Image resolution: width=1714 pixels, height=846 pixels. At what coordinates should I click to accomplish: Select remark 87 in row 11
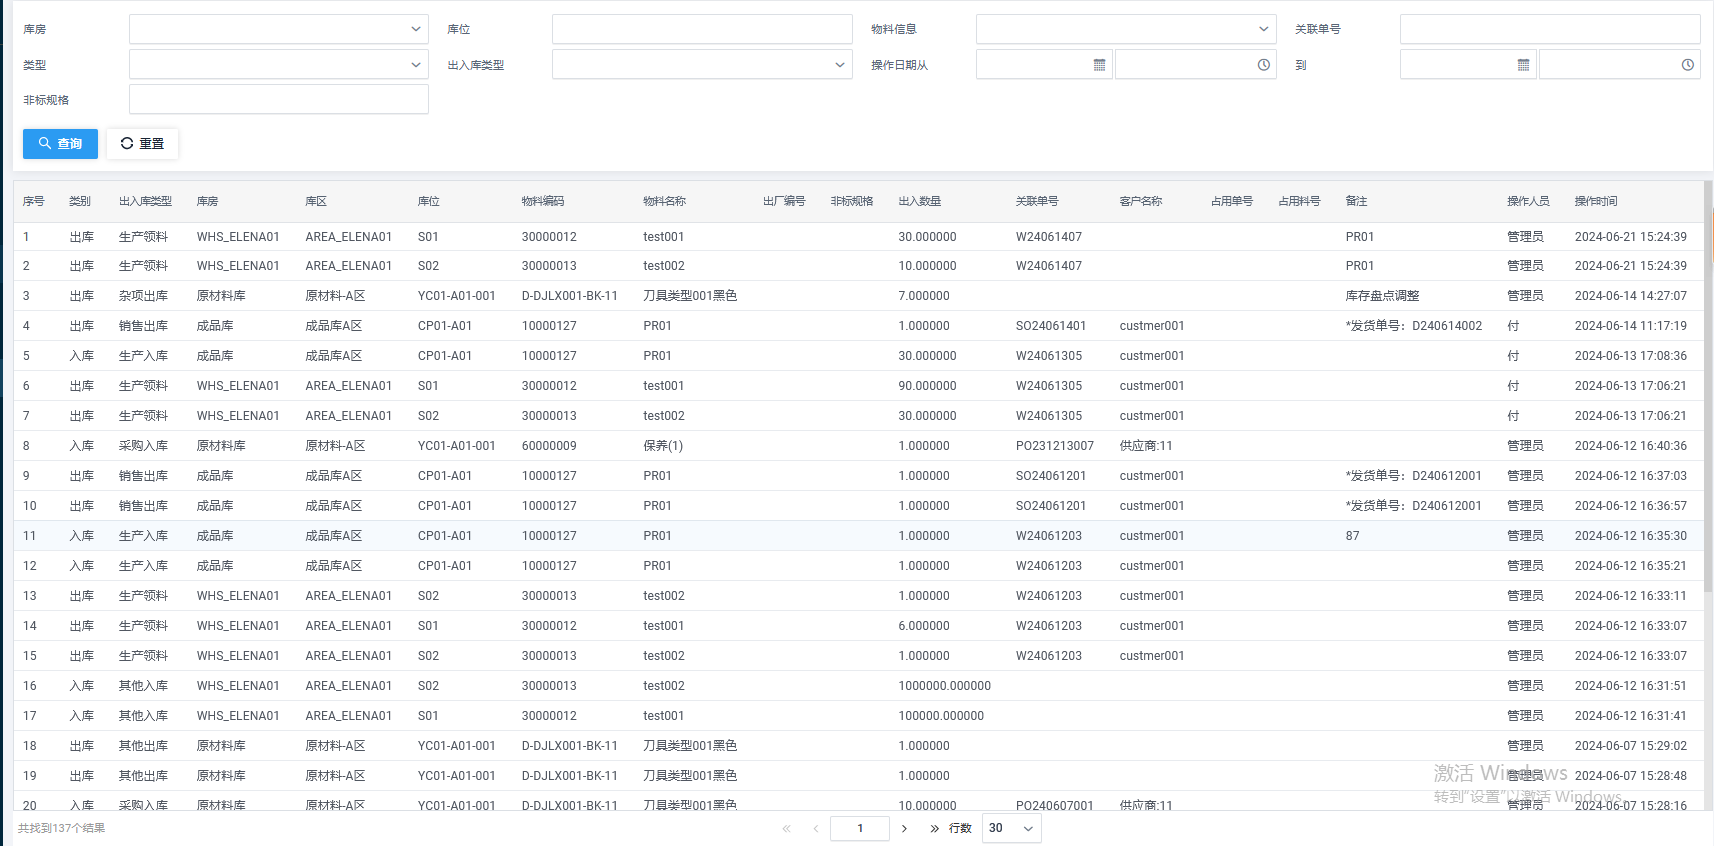pyautogui.click(x=1353, y=536)
